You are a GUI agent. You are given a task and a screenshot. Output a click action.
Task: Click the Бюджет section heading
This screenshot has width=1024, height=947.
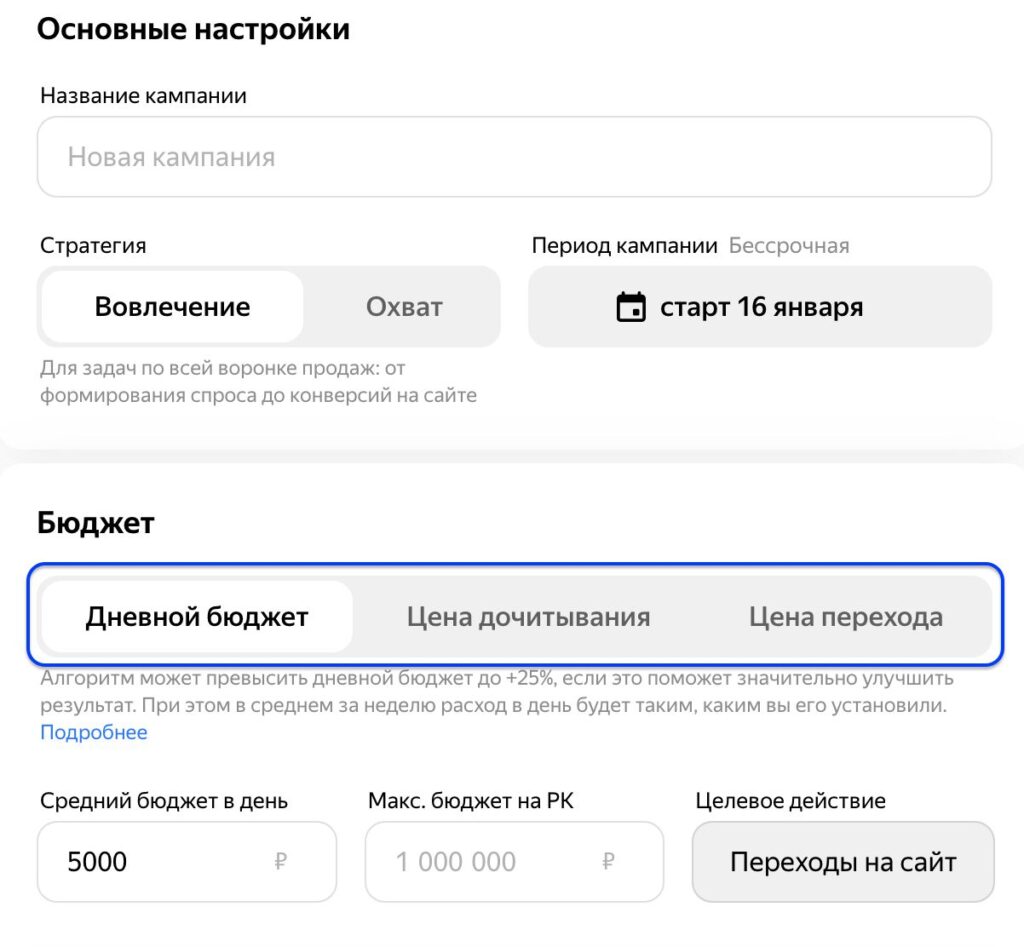[96, 522]
